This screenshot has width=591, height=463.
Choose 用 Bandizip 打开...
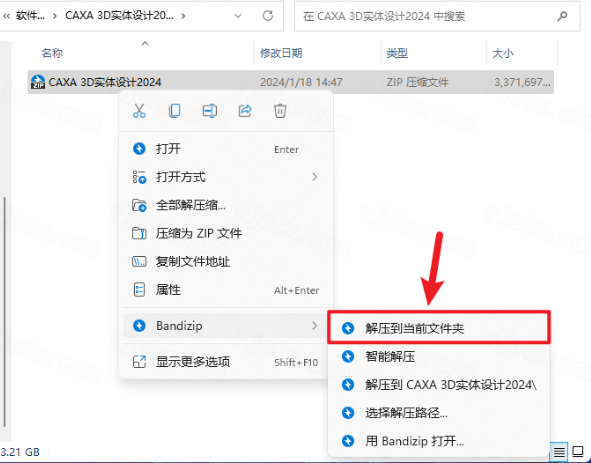coord(439,441)
